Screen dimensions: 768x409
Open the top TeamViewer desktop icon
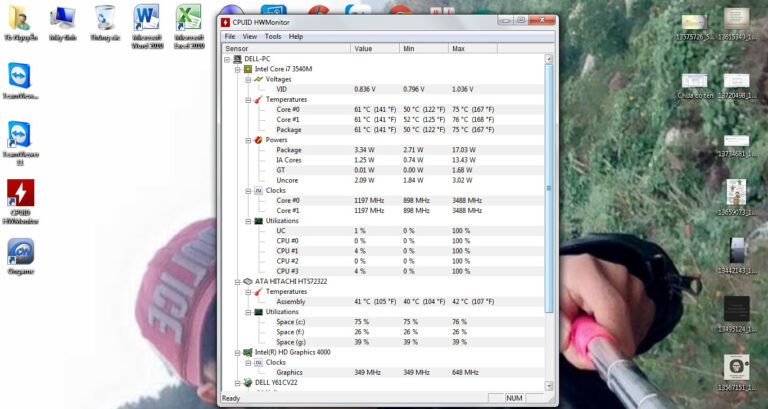[x=20, y=81]
